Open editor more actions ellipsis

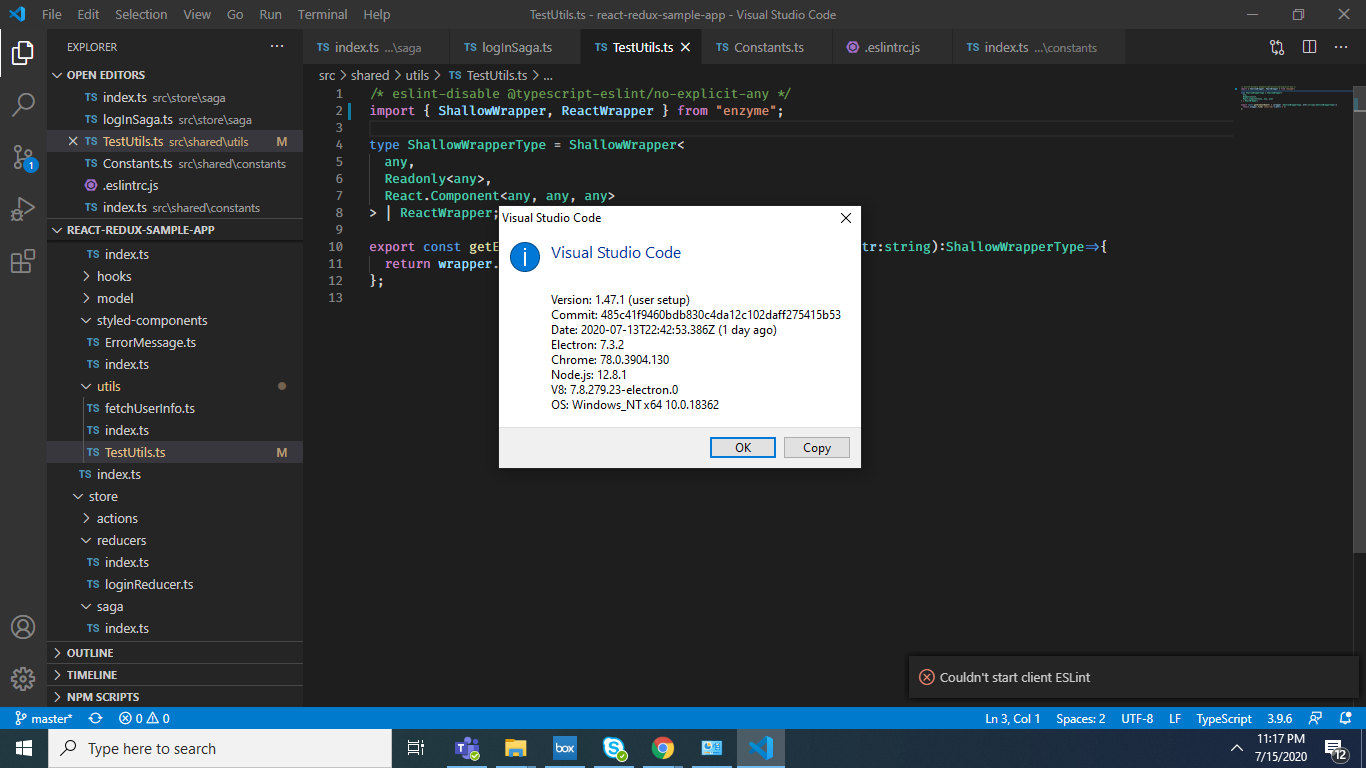(1342, 47)
